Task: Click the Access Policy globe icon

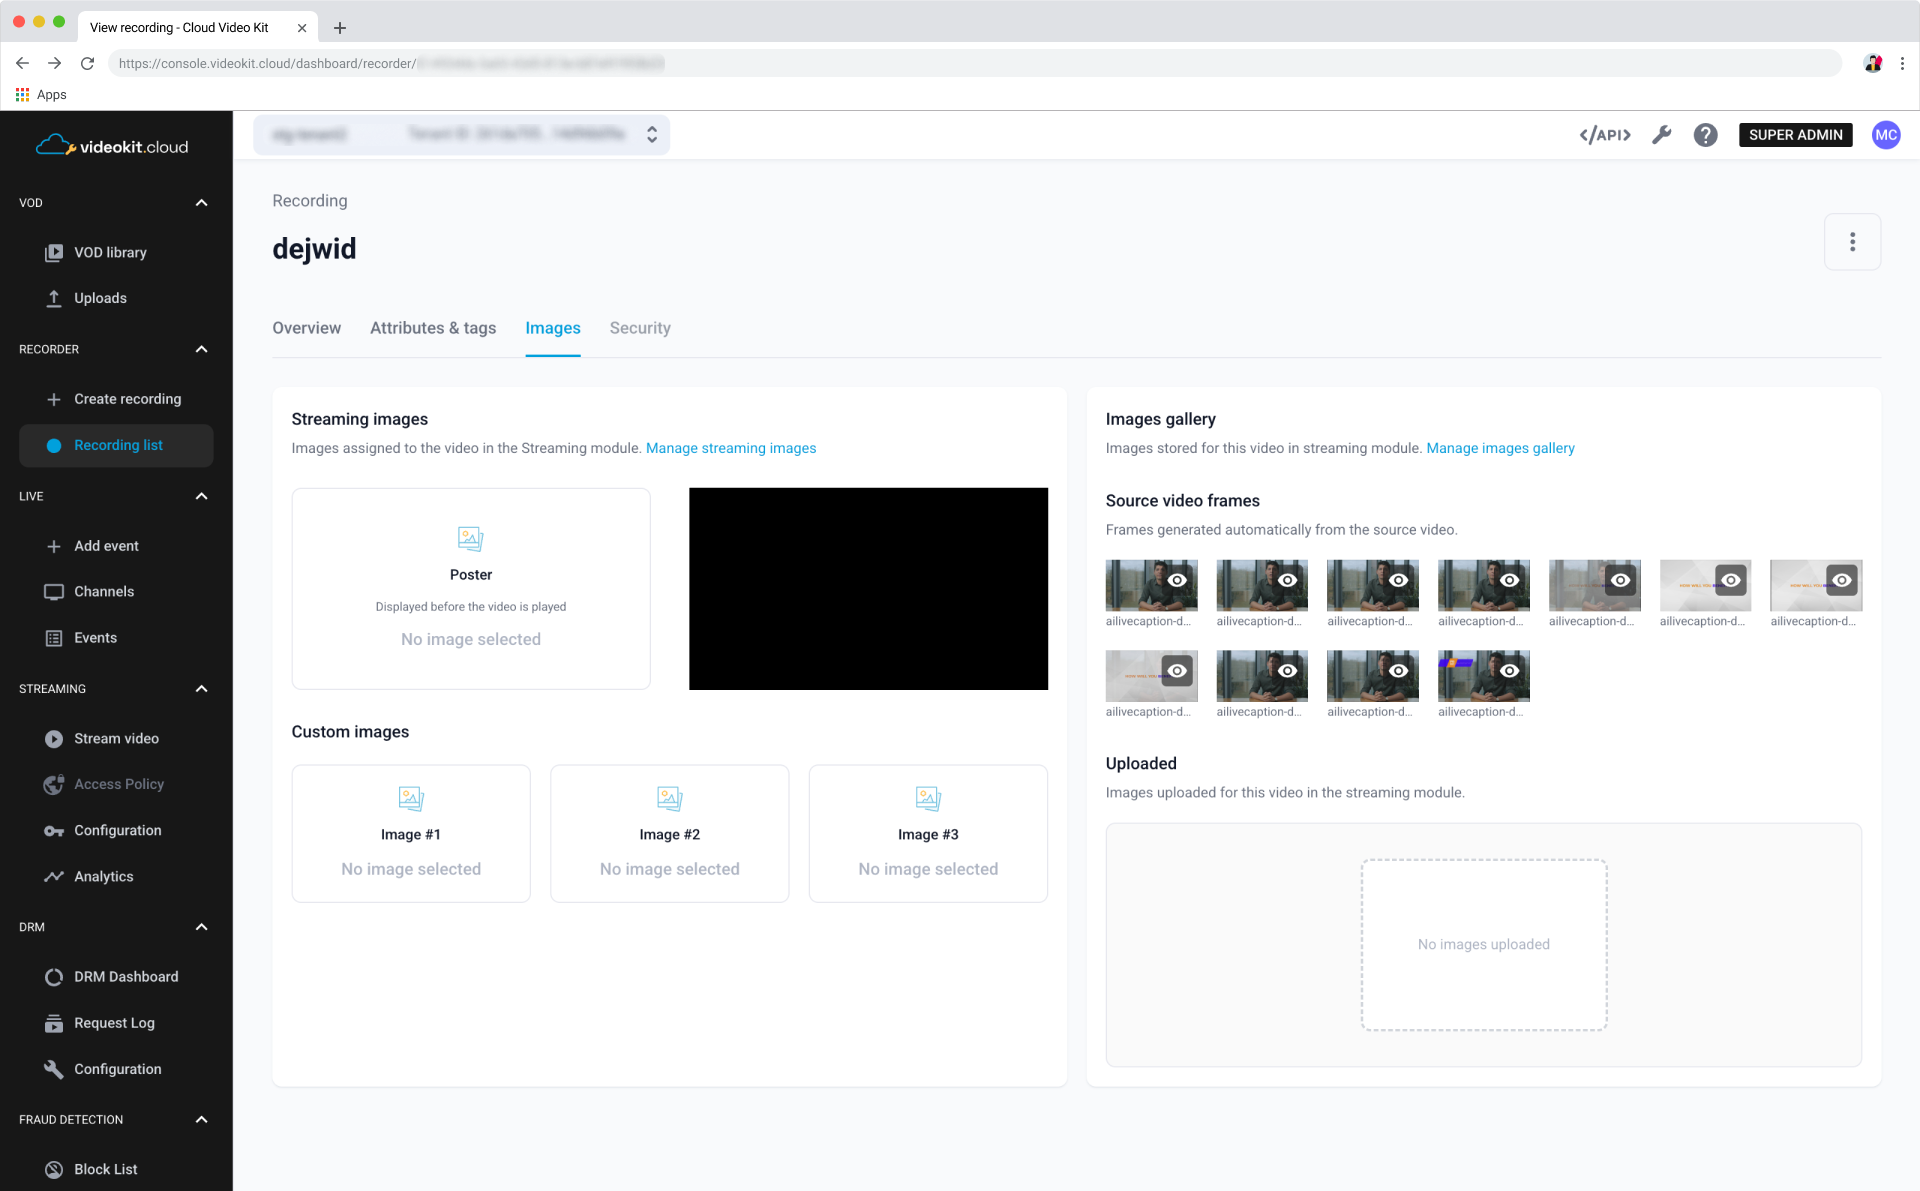Action: [54, 785]
